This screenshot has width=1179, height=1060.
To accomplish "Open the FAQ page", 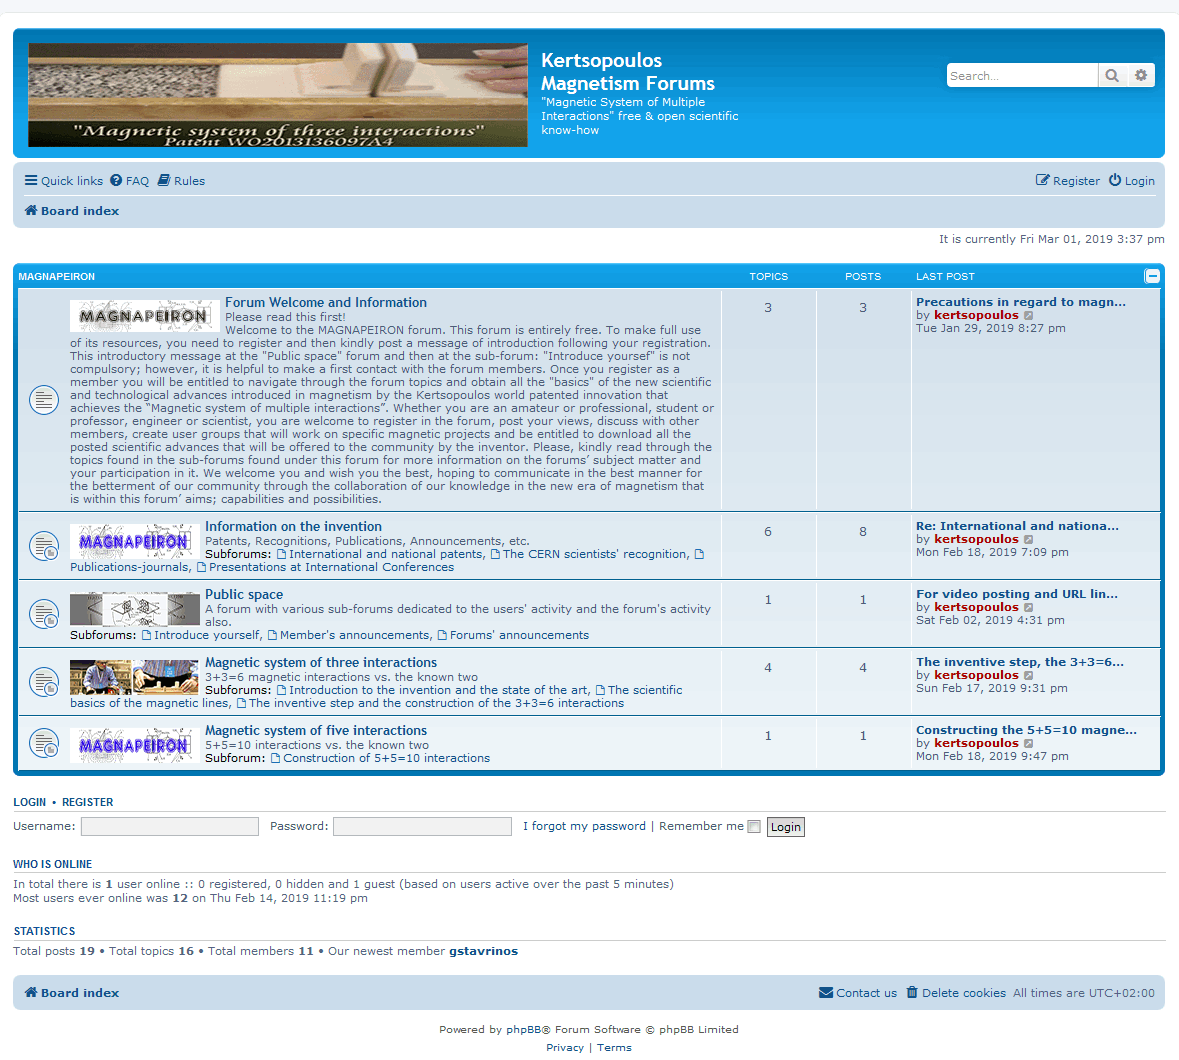I will click(130, 181).
